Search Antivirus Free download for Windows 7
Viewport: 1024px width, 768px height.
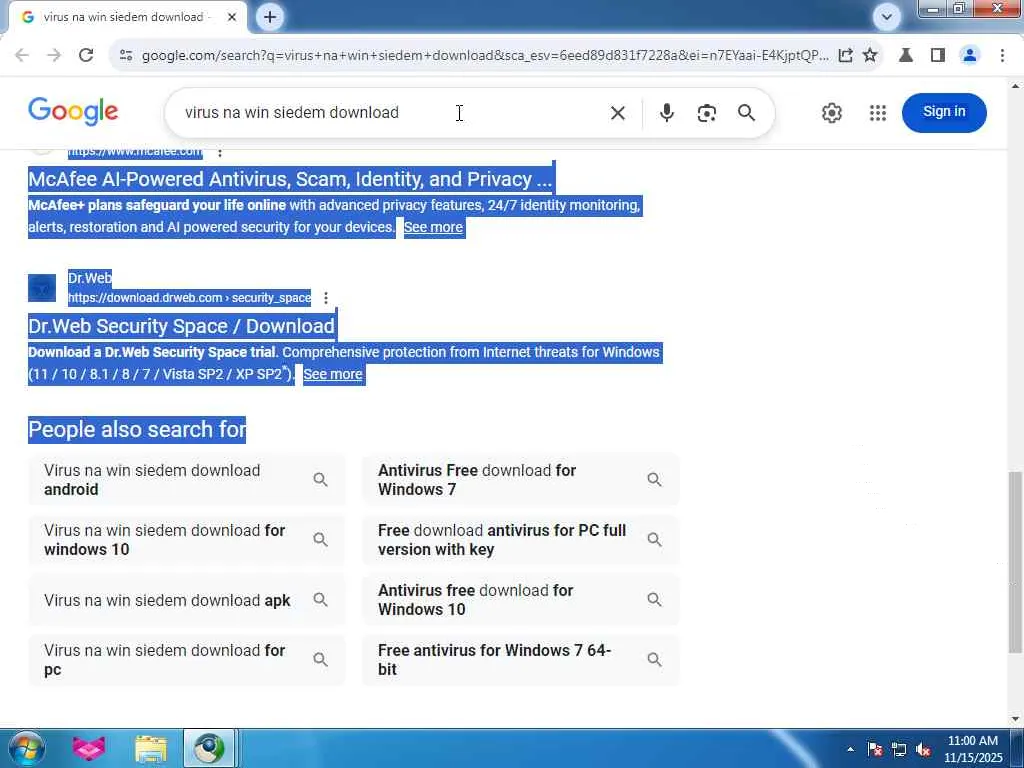[x=520, y=480]
